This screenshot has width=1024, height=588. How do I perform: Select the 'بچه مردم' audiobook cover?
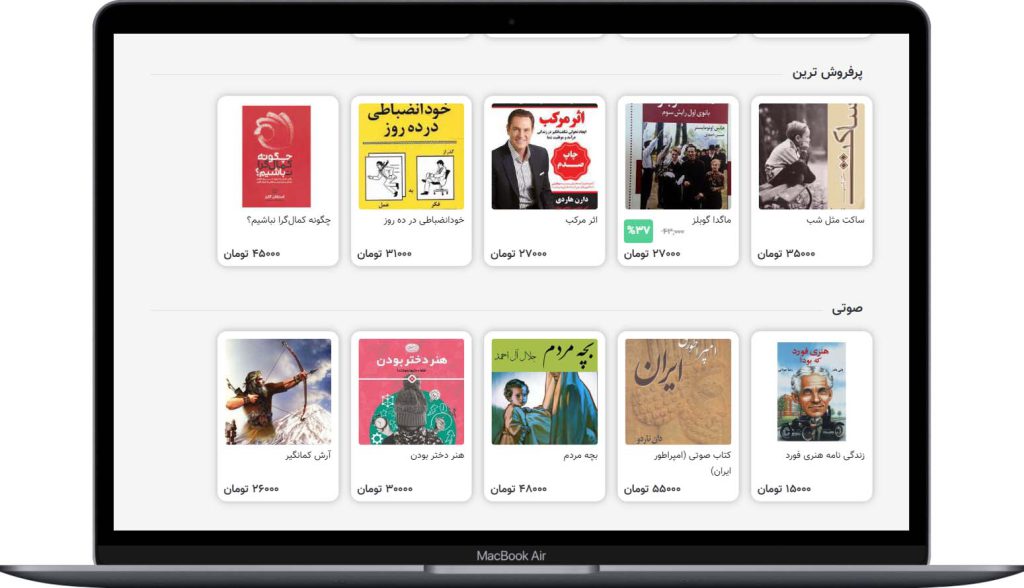545,391
